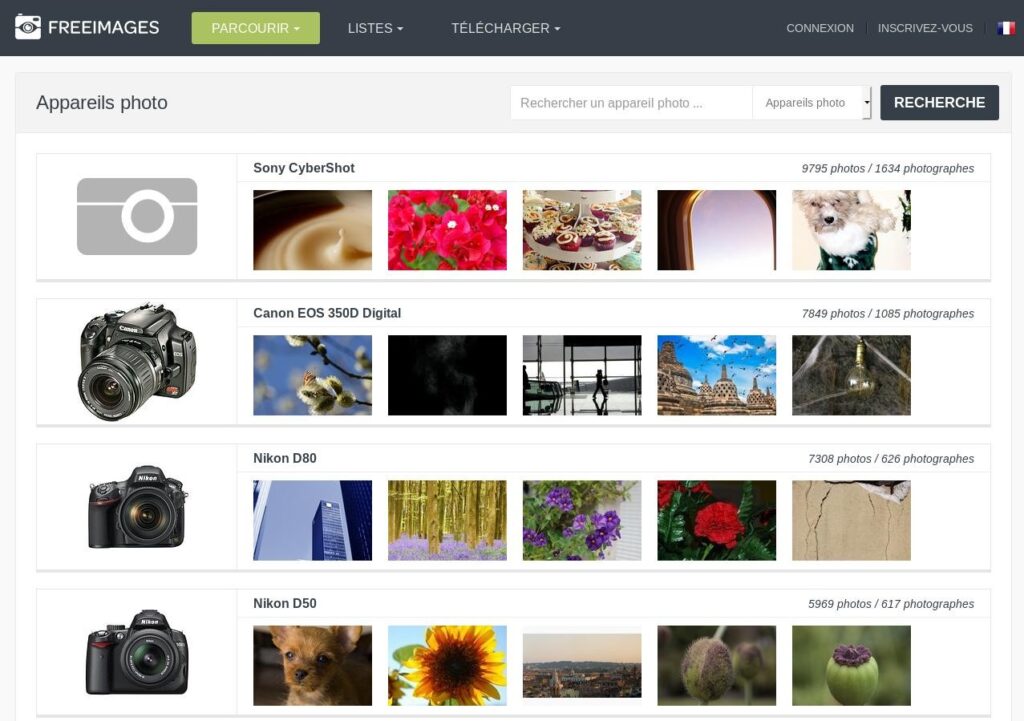The image size is (1024, 721).
Task: Click '7308 photos / 626 photographes' text
Action: (891, 458)
